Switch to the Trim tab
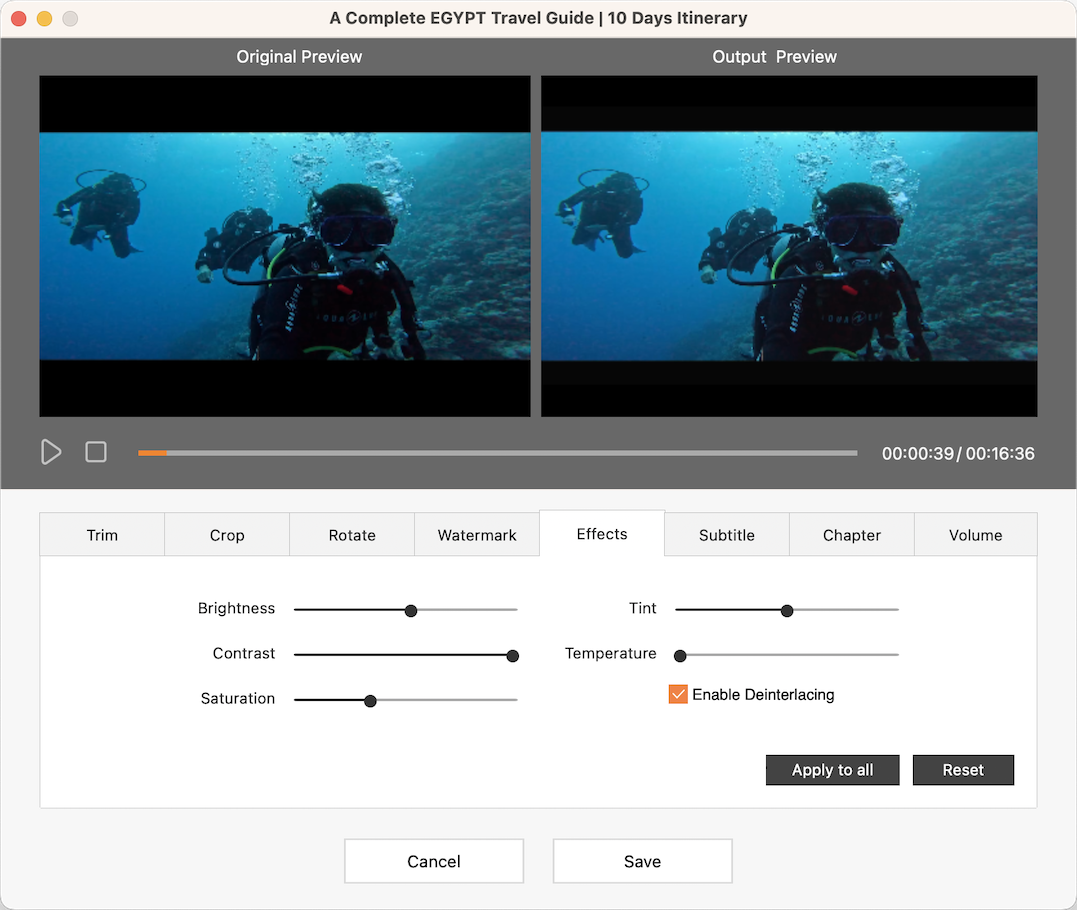1077x910 pixels. coord(102,535)
